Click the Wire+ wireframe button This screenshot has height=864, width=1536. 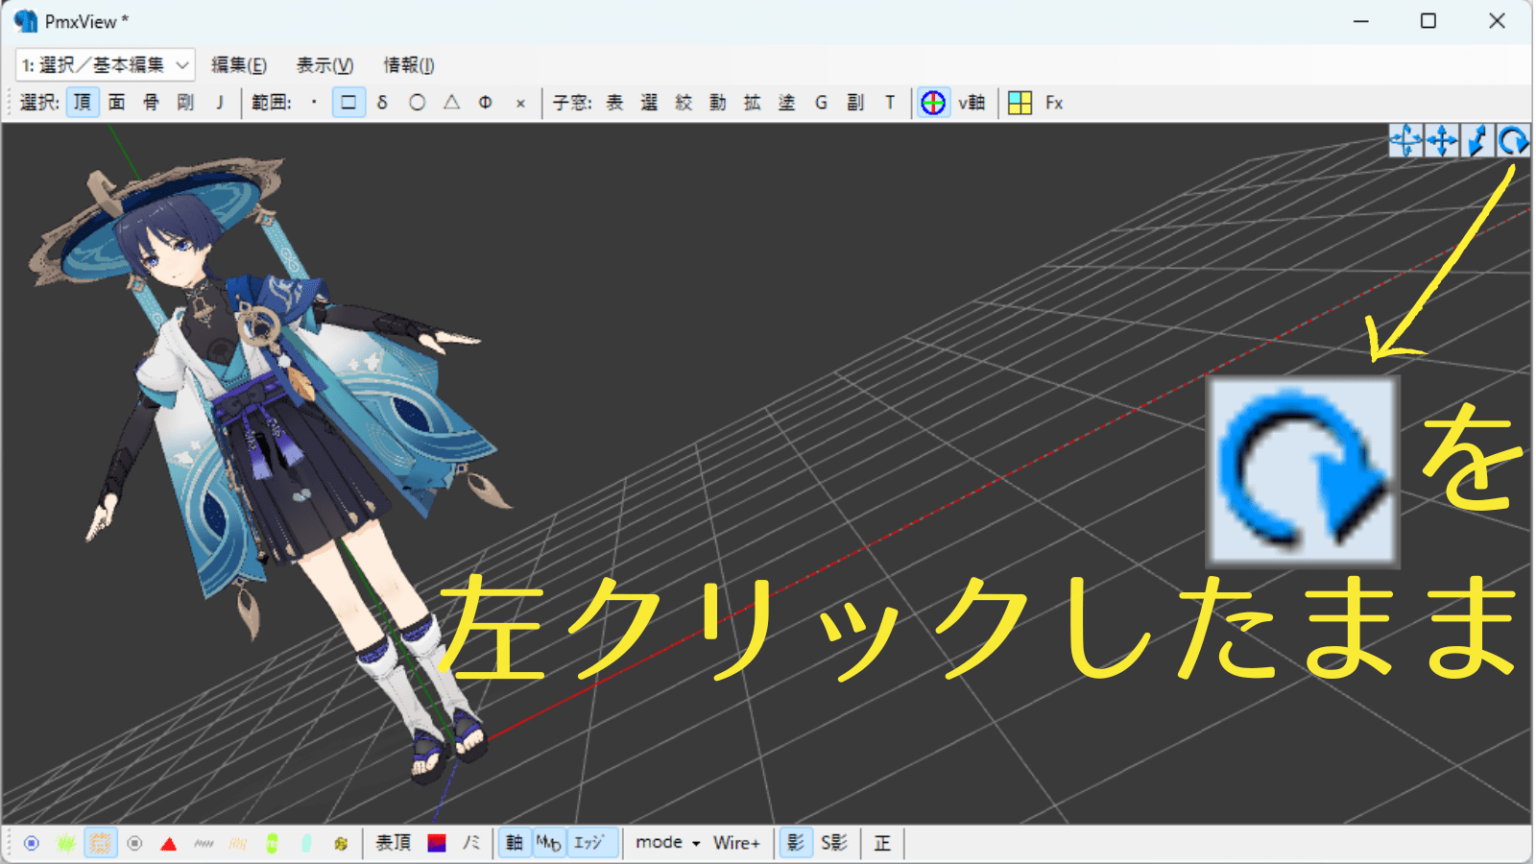click(x=737, y=842)
